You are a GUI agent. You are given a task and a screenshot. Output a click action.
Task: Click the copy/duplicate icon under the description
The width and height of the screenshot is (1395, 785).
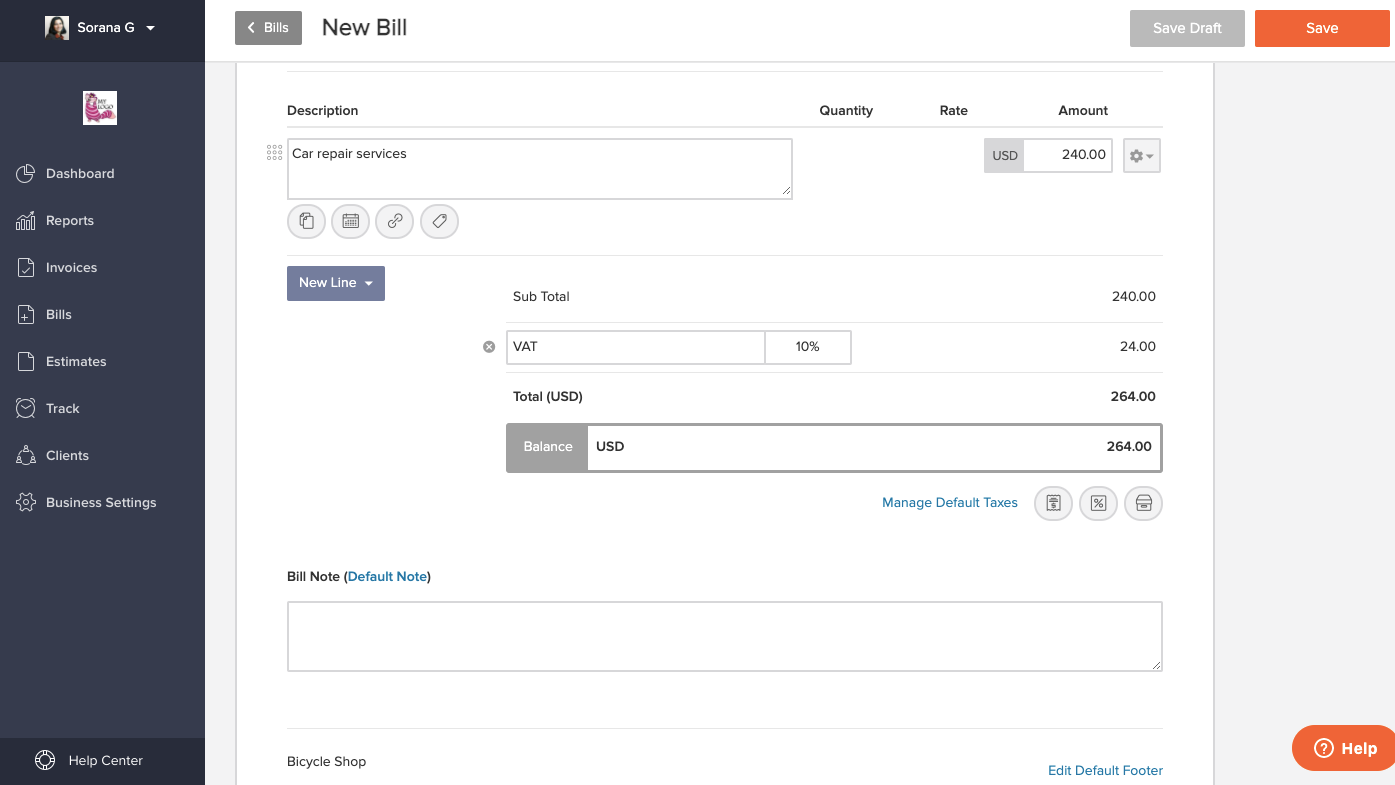click(x=306, y=221)
